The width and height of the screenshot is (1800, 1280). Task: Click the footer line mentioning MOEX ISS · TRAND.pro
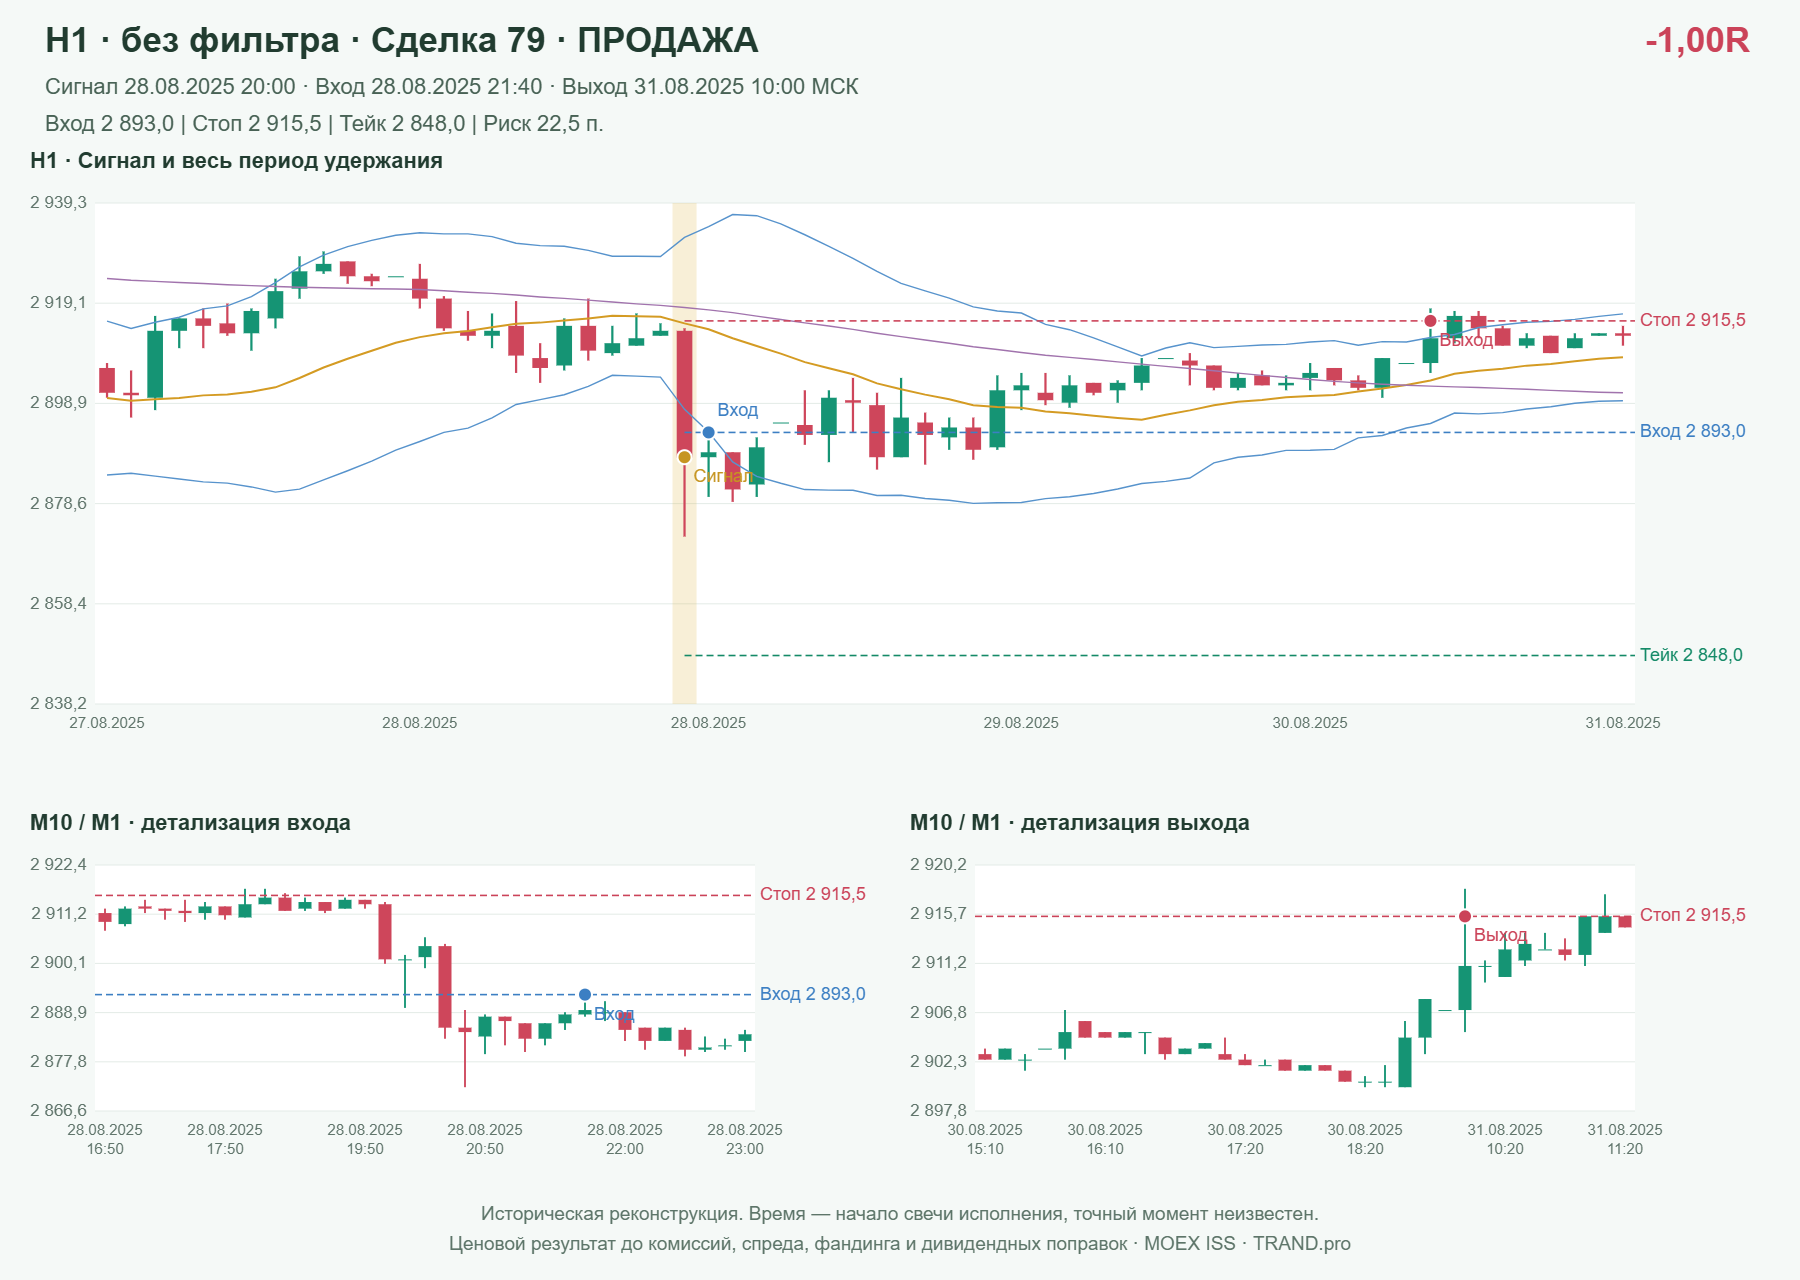tap(900, 1244)
